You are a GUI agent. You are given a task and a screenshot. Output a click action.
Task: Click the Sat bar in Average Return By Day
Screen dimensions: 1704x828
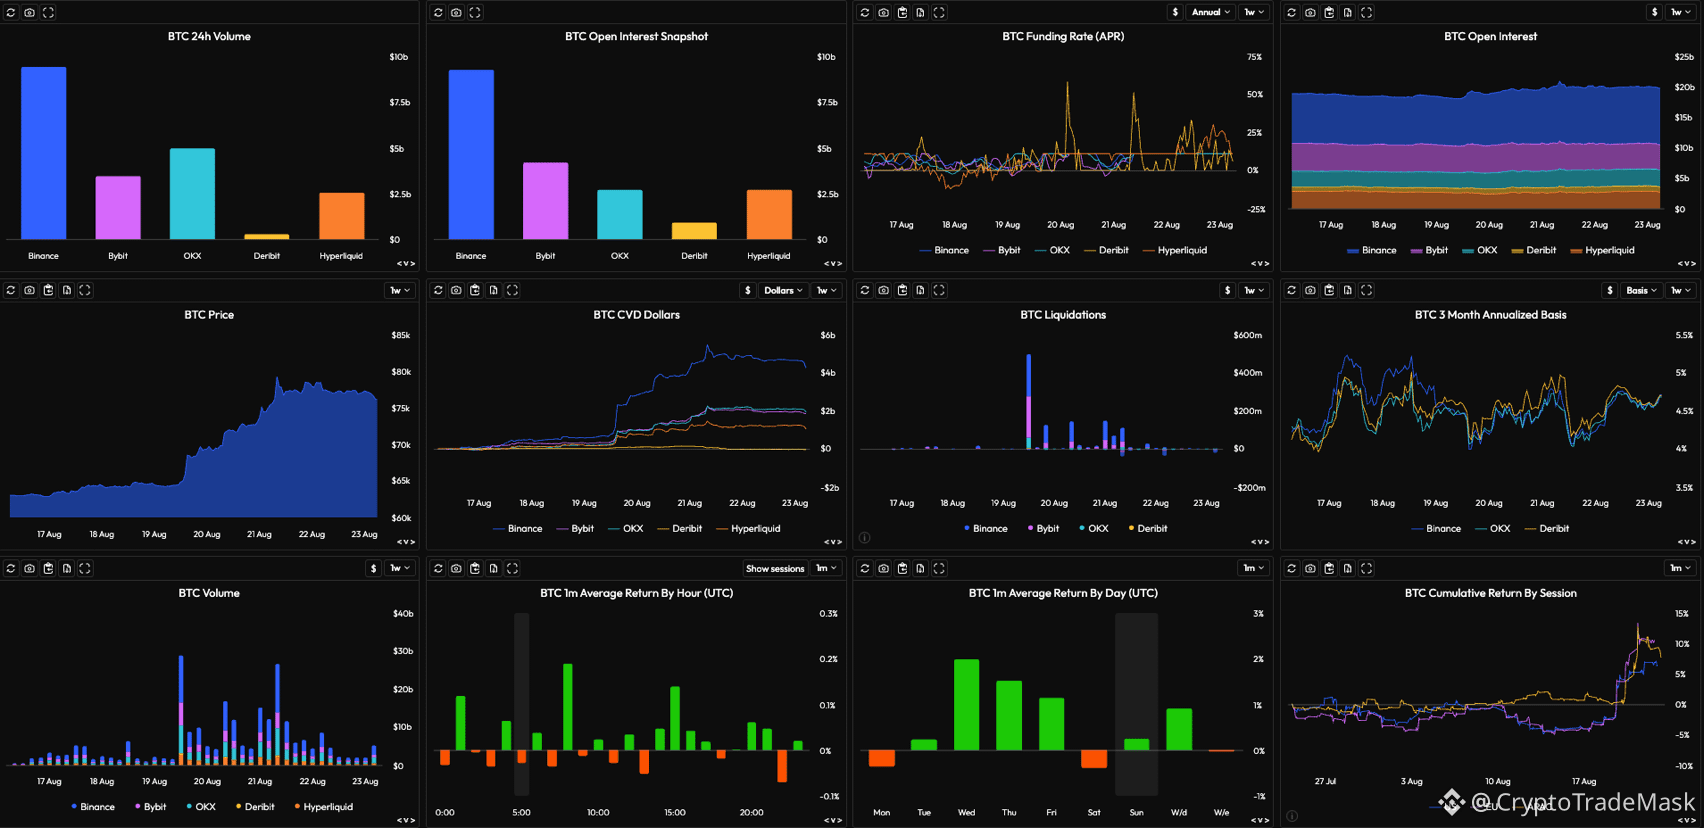pos(1094,759)
